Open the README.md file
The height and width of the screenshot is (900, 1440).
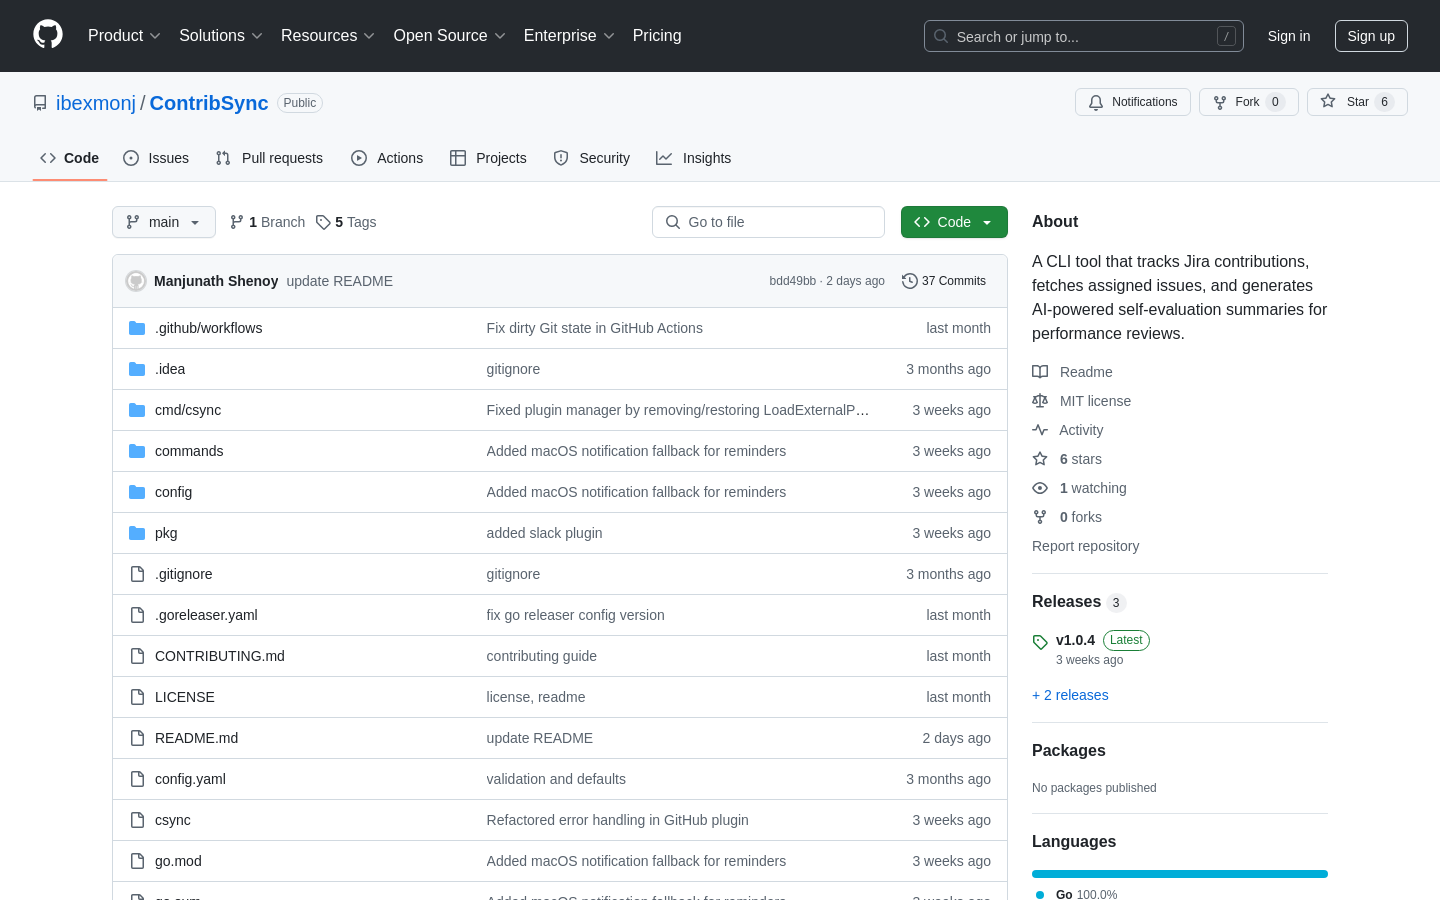tap(196, 738)
